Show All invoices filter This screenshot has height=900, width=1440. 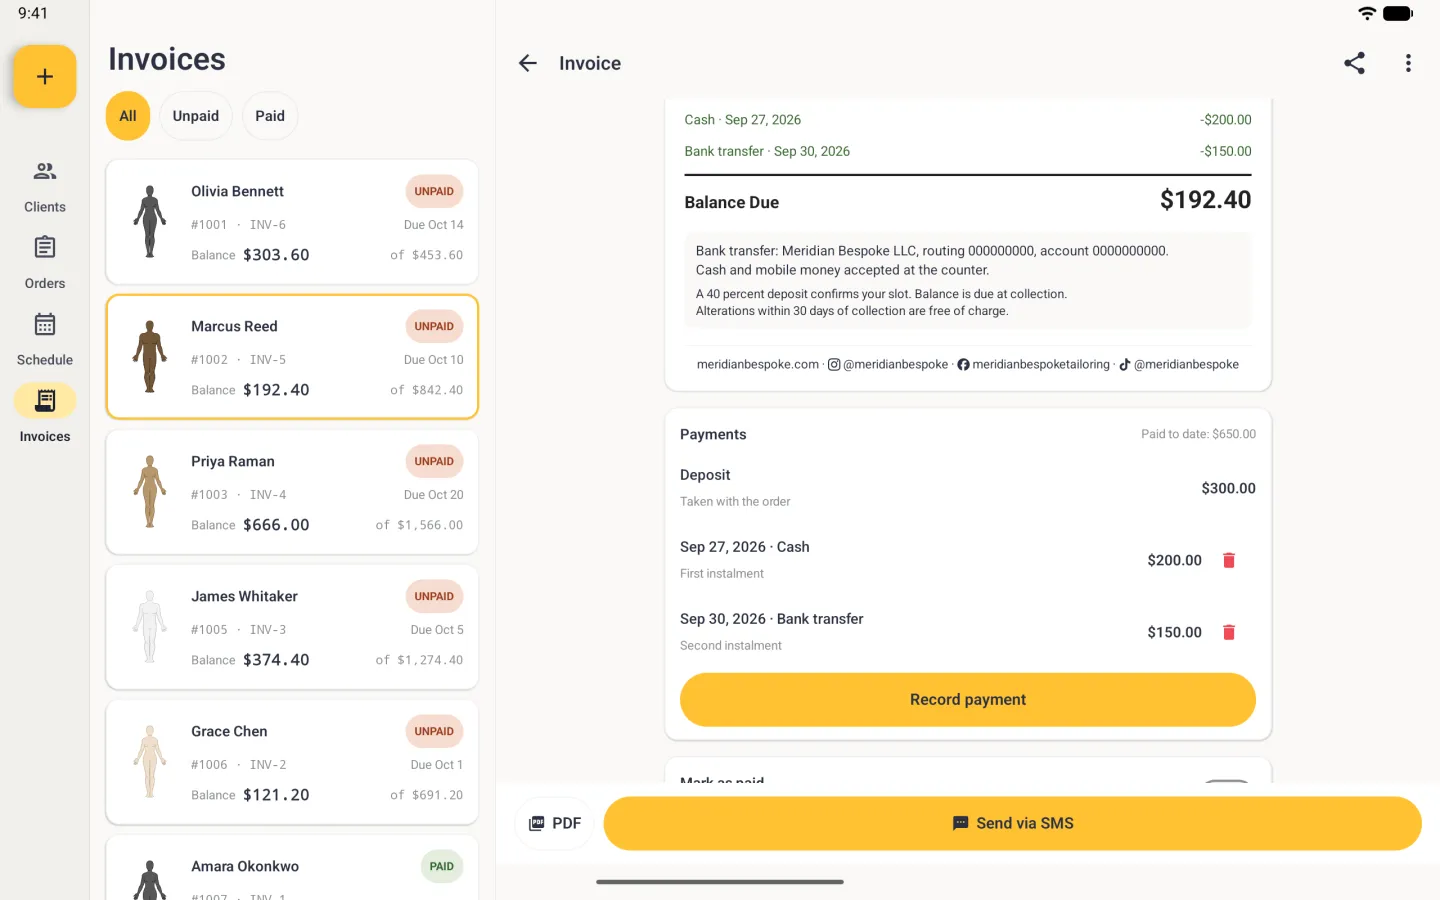tap(128, 116)
